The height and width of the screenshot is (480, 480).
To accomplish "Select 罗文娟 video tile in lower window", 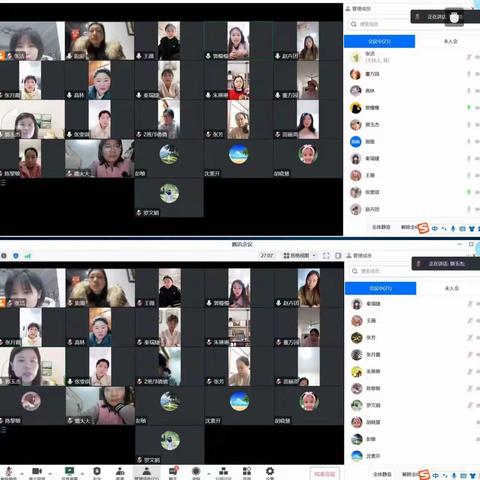I will click(169, 445).
